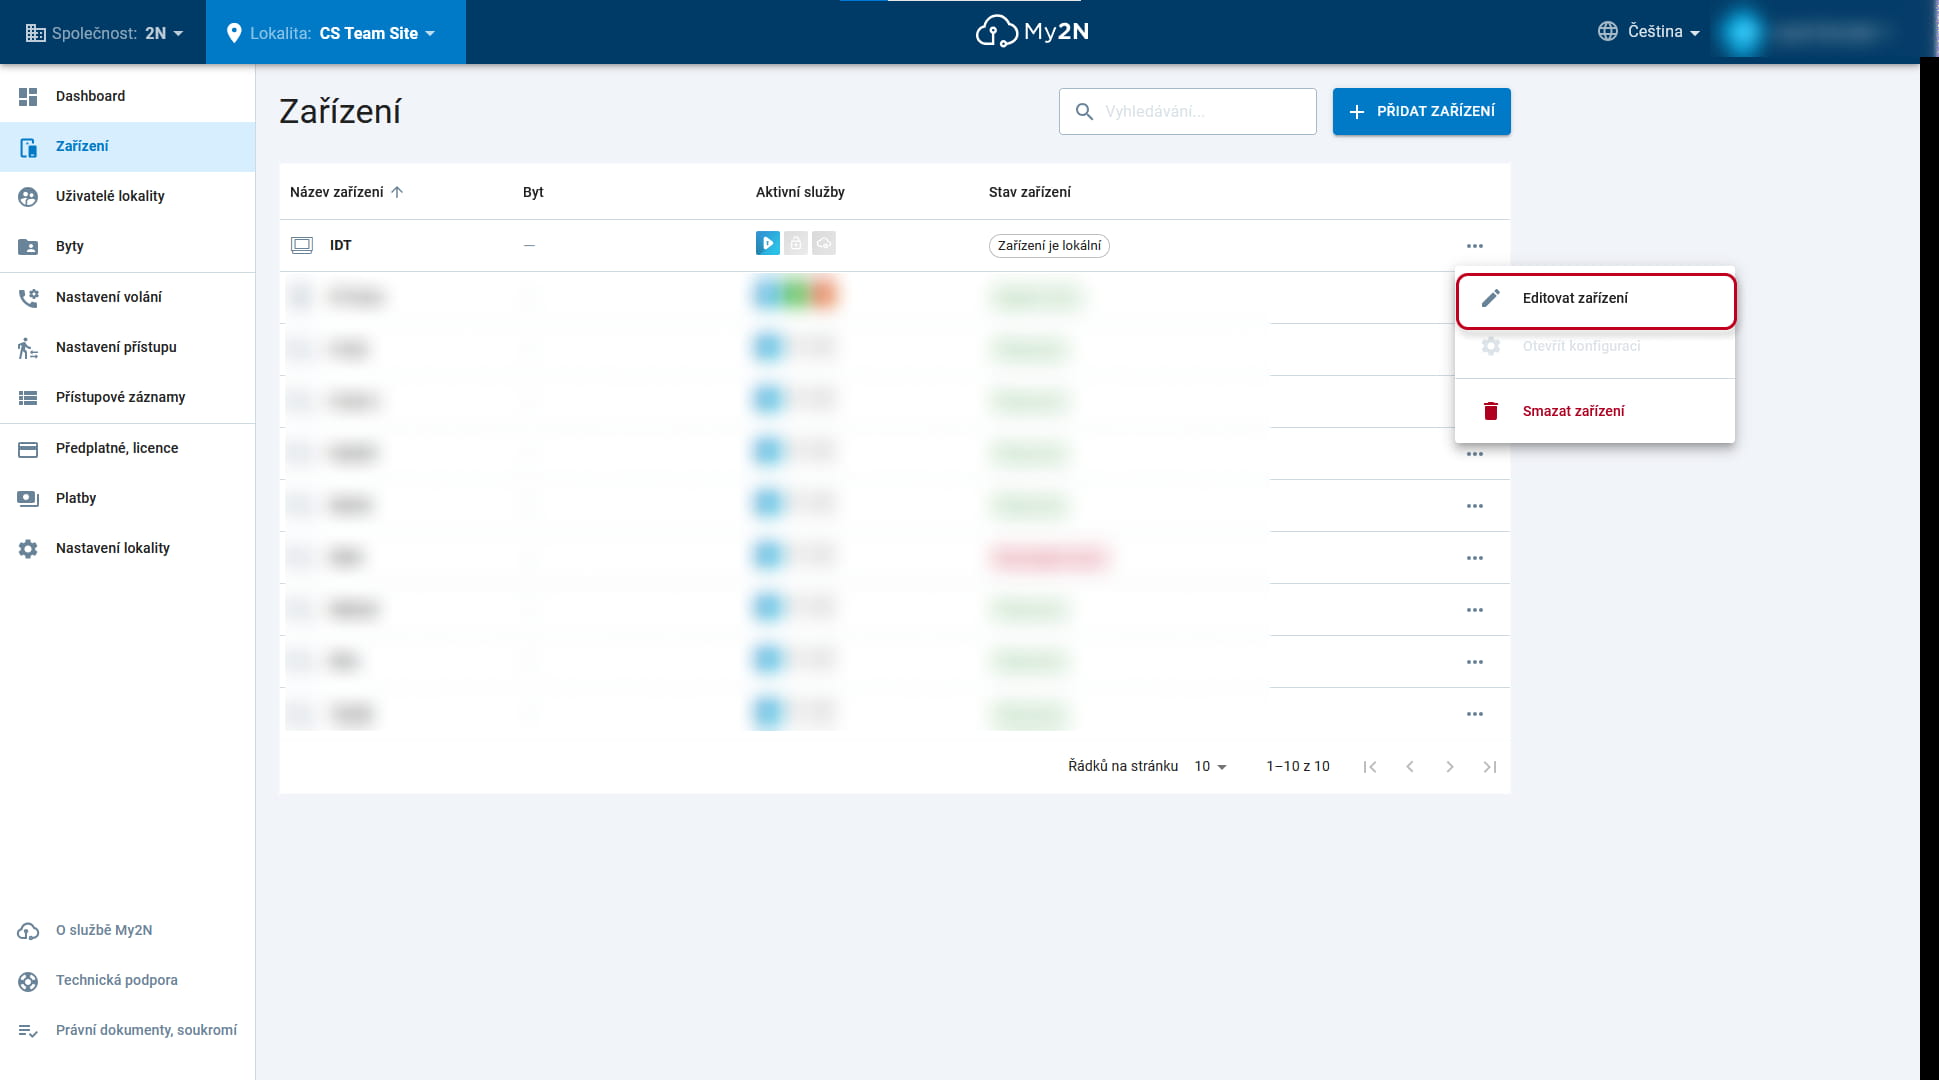Open Přístupové záznamy page
The width and height of the screenshot is (1939, 1080).
click(x=127, y=398)
